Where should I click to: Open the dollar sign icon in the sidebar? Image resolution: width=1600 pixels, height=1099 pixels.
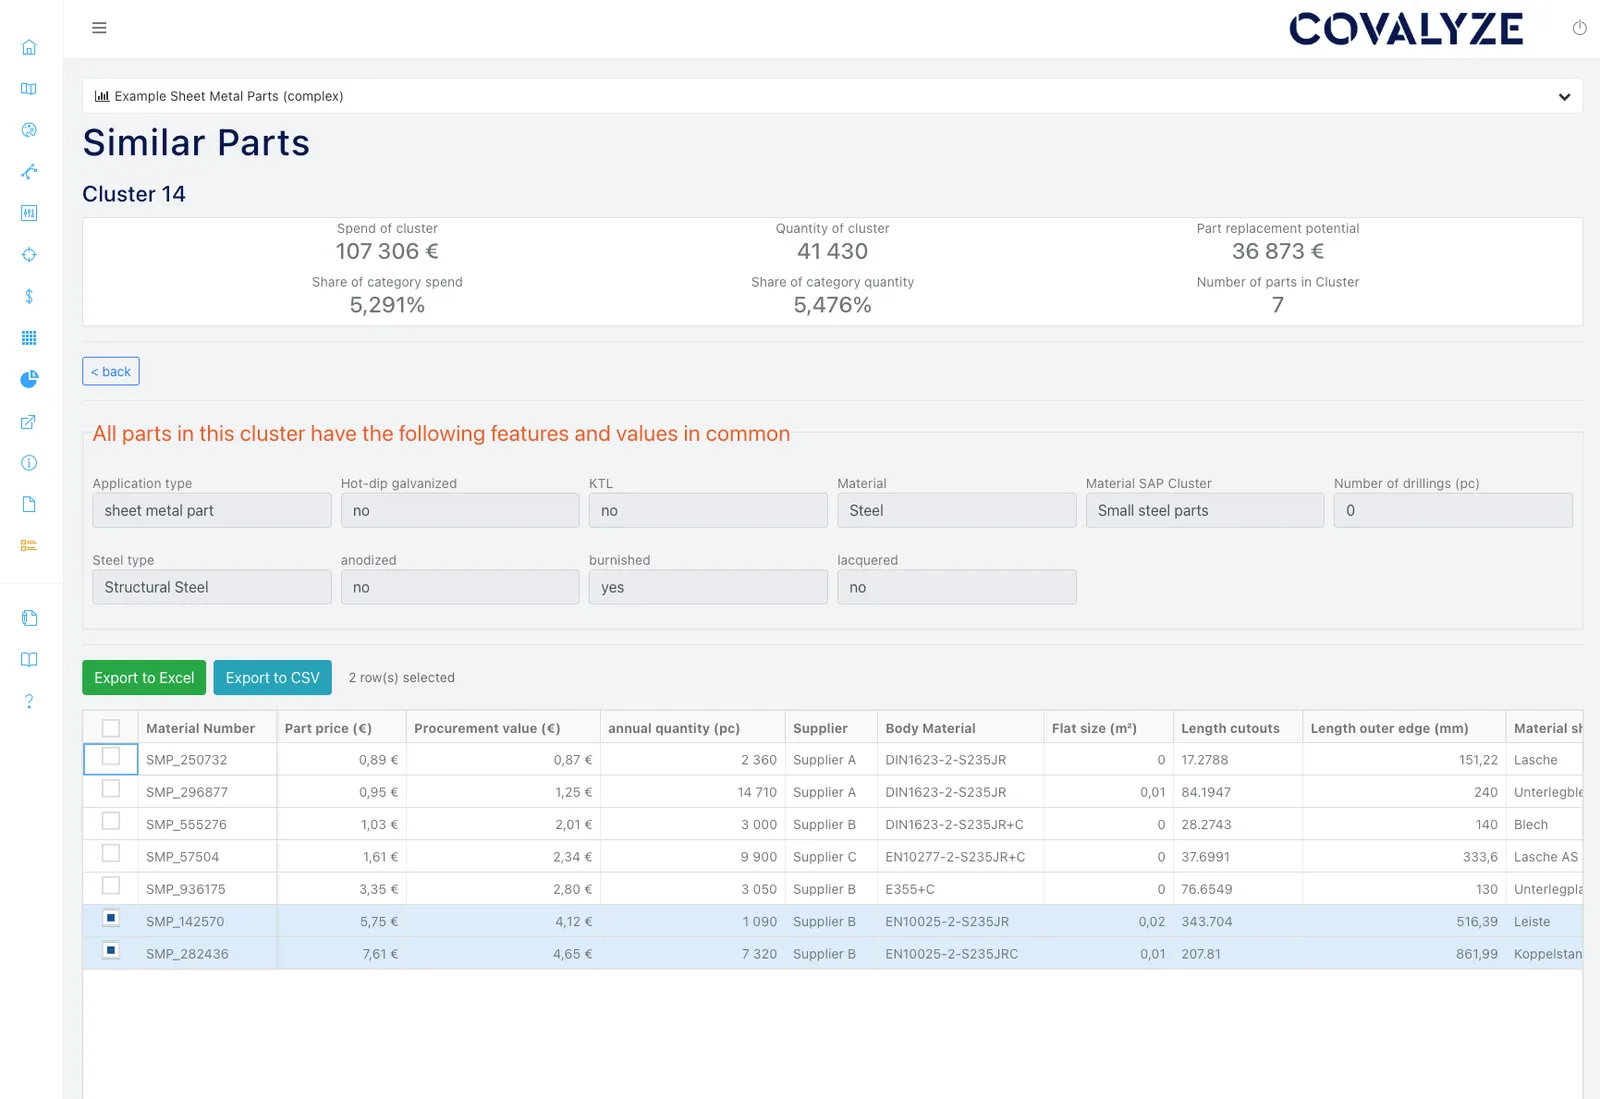(29, 296)
